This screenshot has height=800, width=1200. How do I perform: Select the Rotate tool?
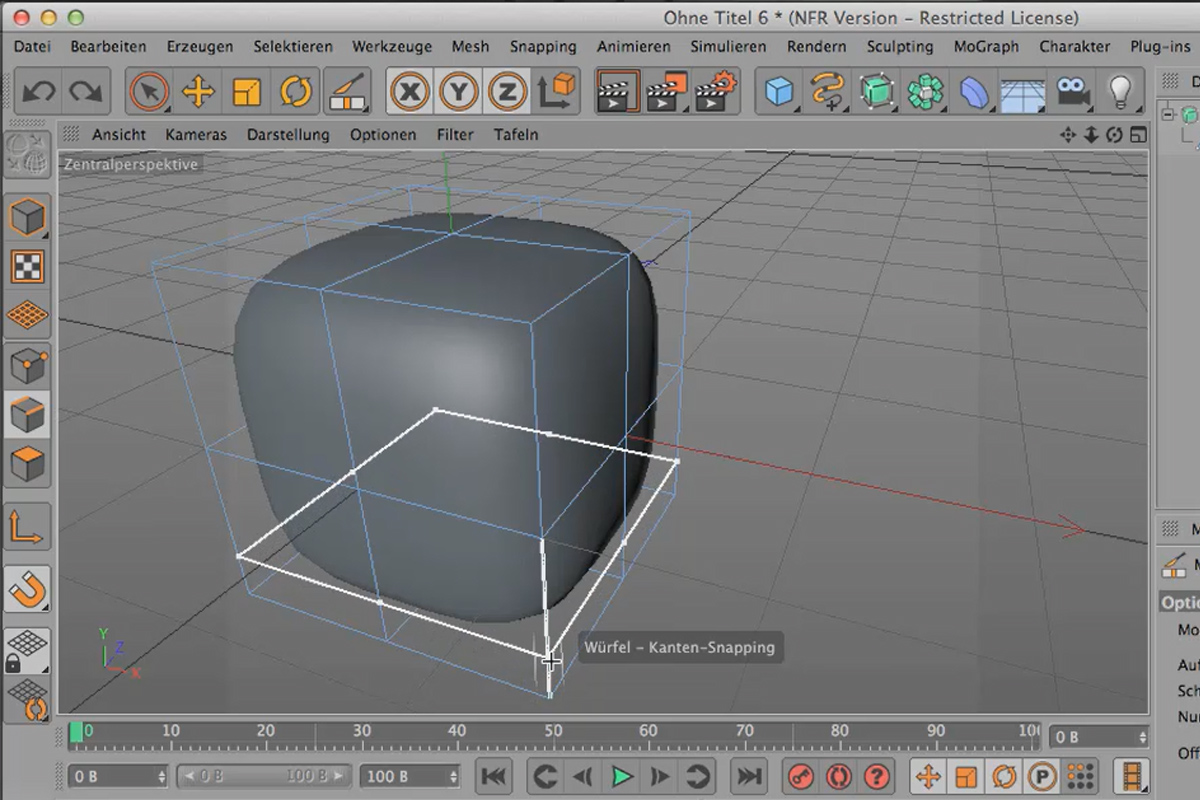coord(294,90)
